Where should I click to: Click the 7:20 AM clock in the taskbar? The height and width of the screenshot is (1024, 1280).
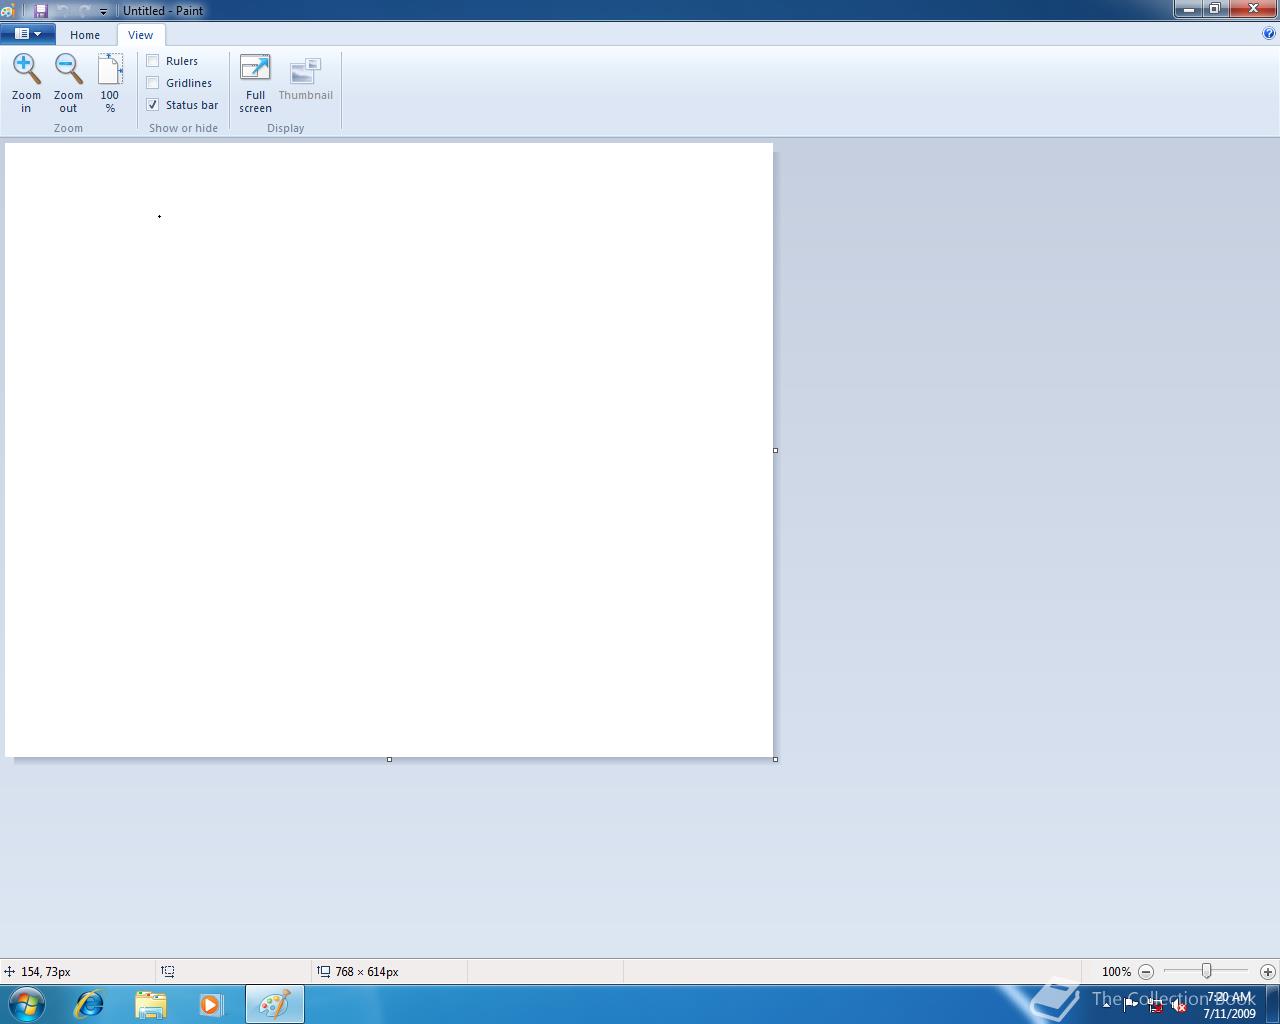[x=1229, y=997]
